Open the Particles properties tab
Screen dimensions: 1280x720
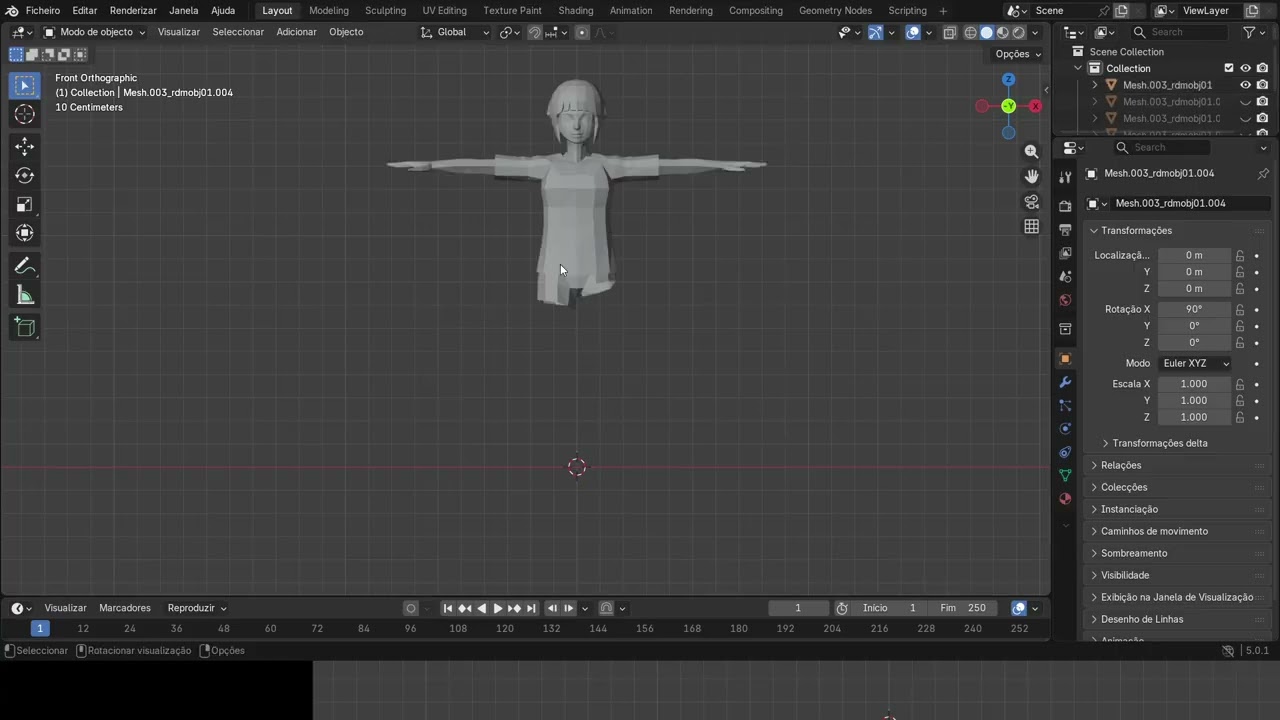point(1065,405)
